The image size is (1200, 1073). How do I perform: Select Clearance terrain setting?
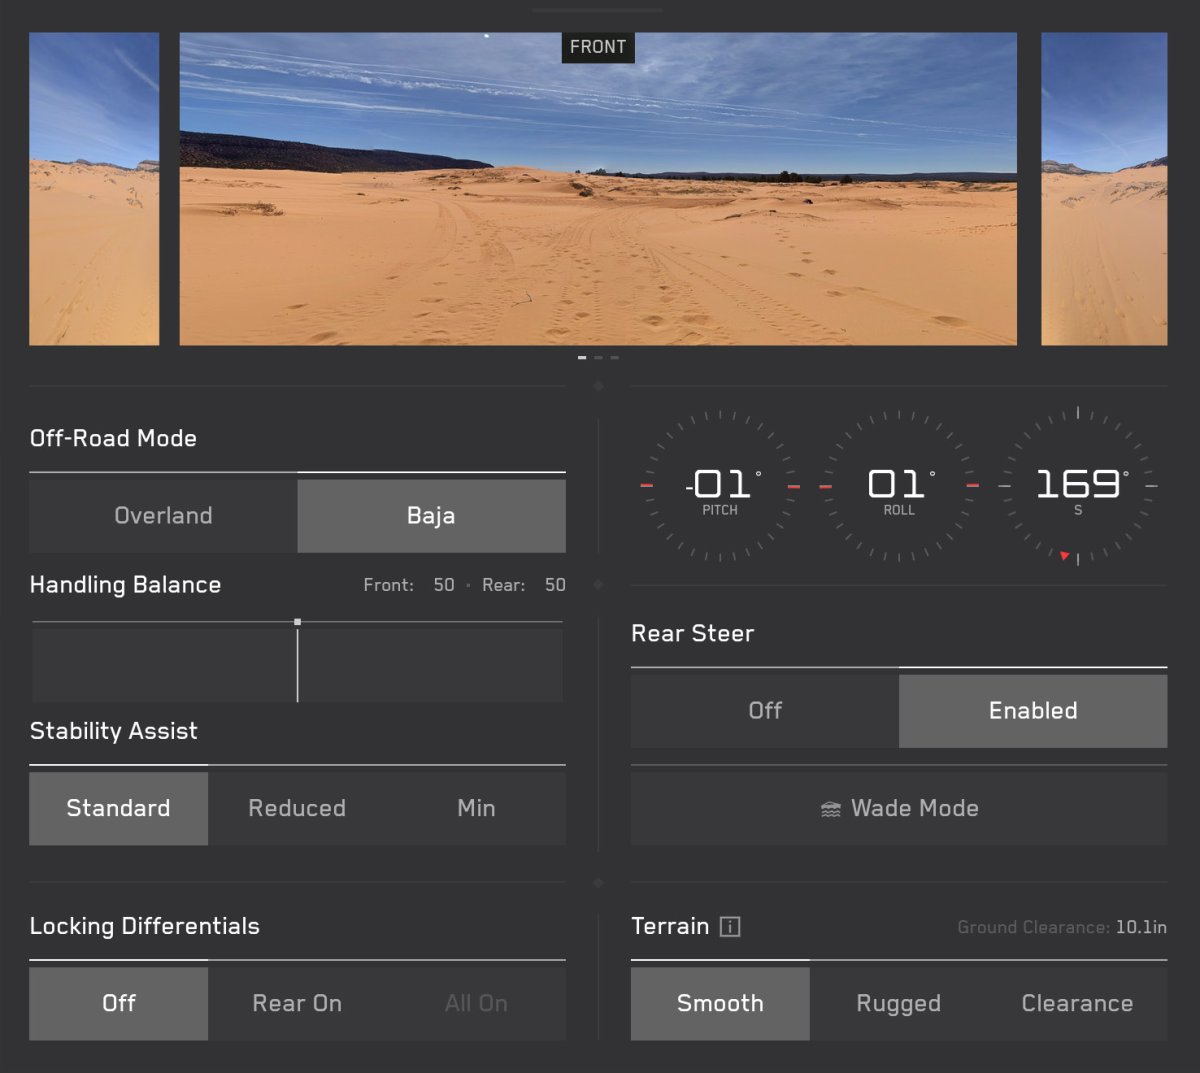click(1077, 1003)
